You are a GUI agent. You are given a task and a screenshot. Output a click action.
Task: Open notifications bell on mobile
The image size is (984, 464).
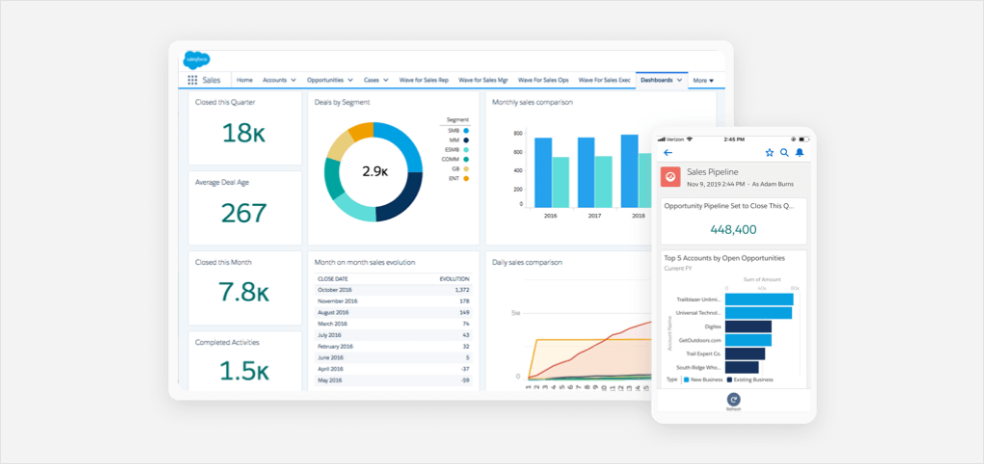click(x=800, y=153)
